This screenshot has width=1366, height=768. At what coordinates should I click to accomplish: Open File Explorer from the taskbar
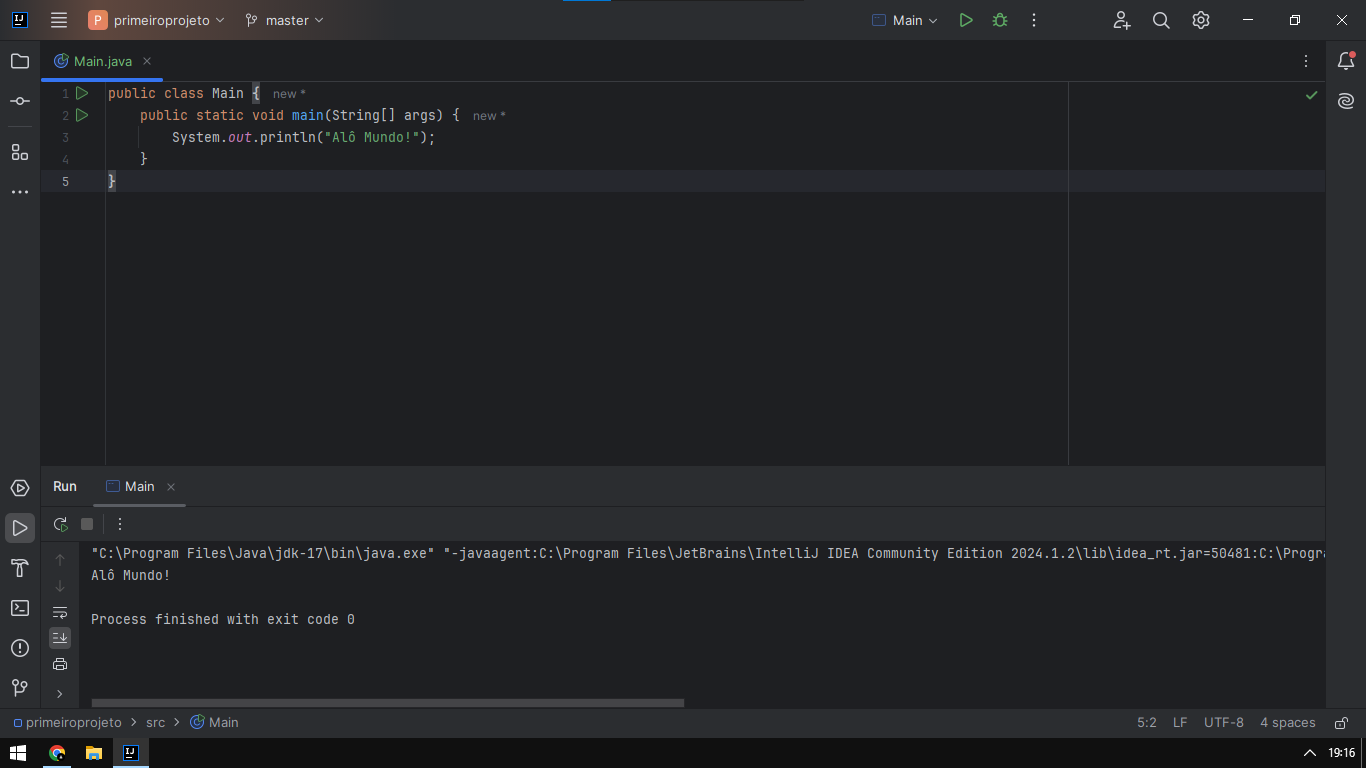(x=94, y=753)
